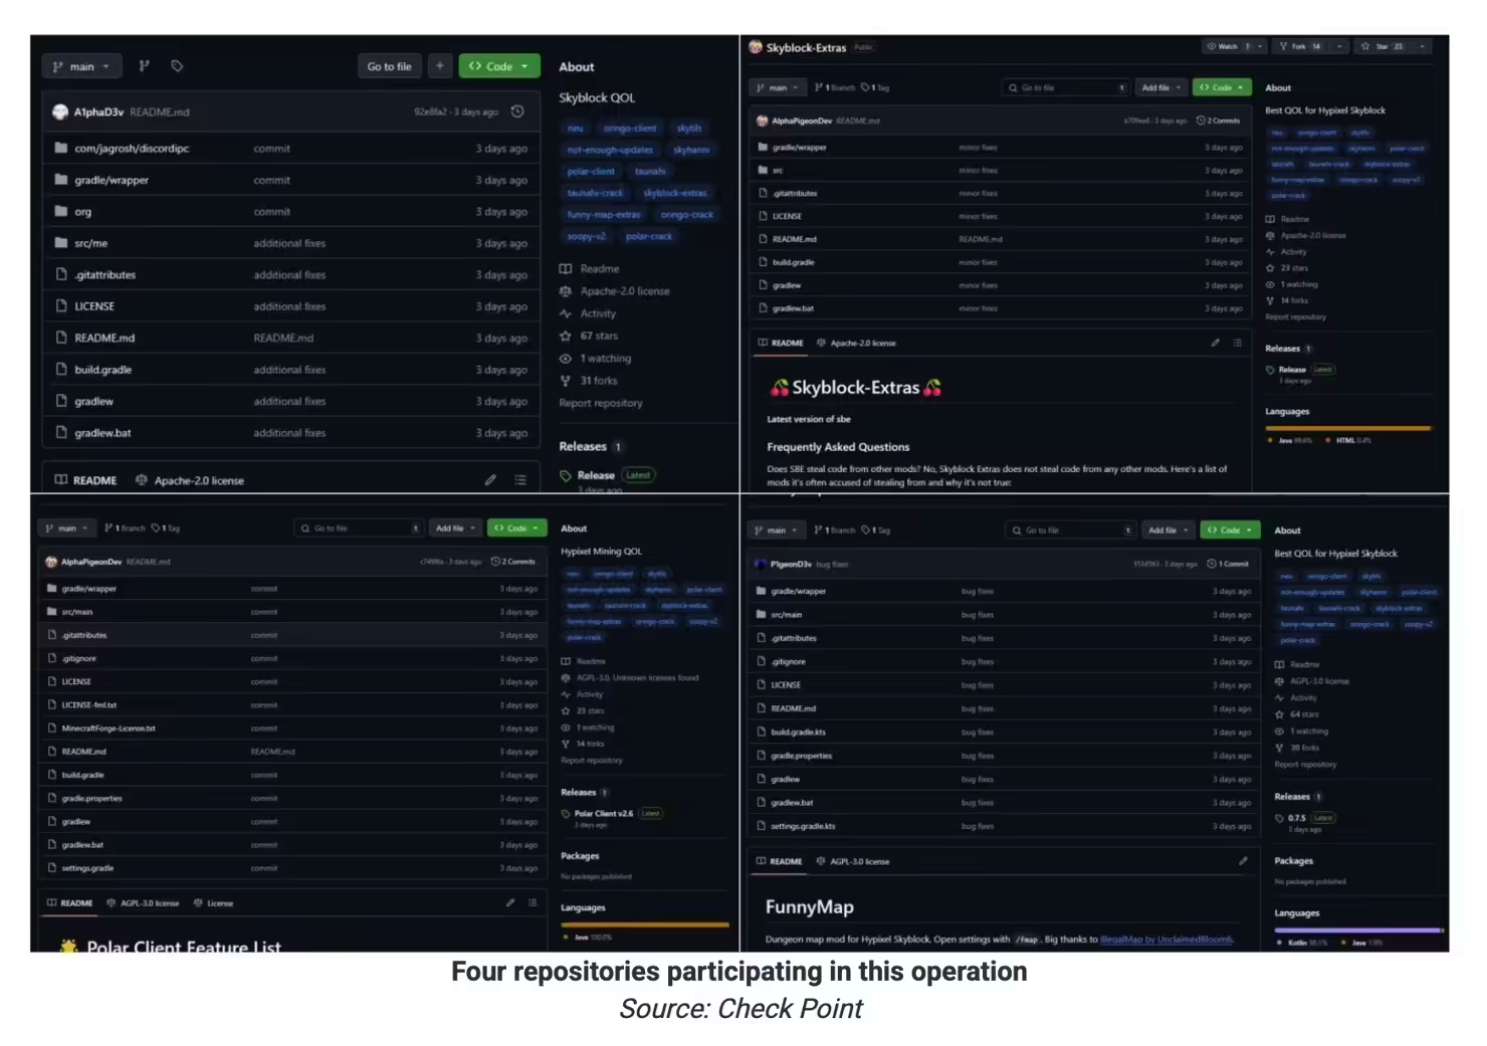Open README outline icon in Polar Client repo
This screenshot has height=1046, width=1487.
click(532, 903)
